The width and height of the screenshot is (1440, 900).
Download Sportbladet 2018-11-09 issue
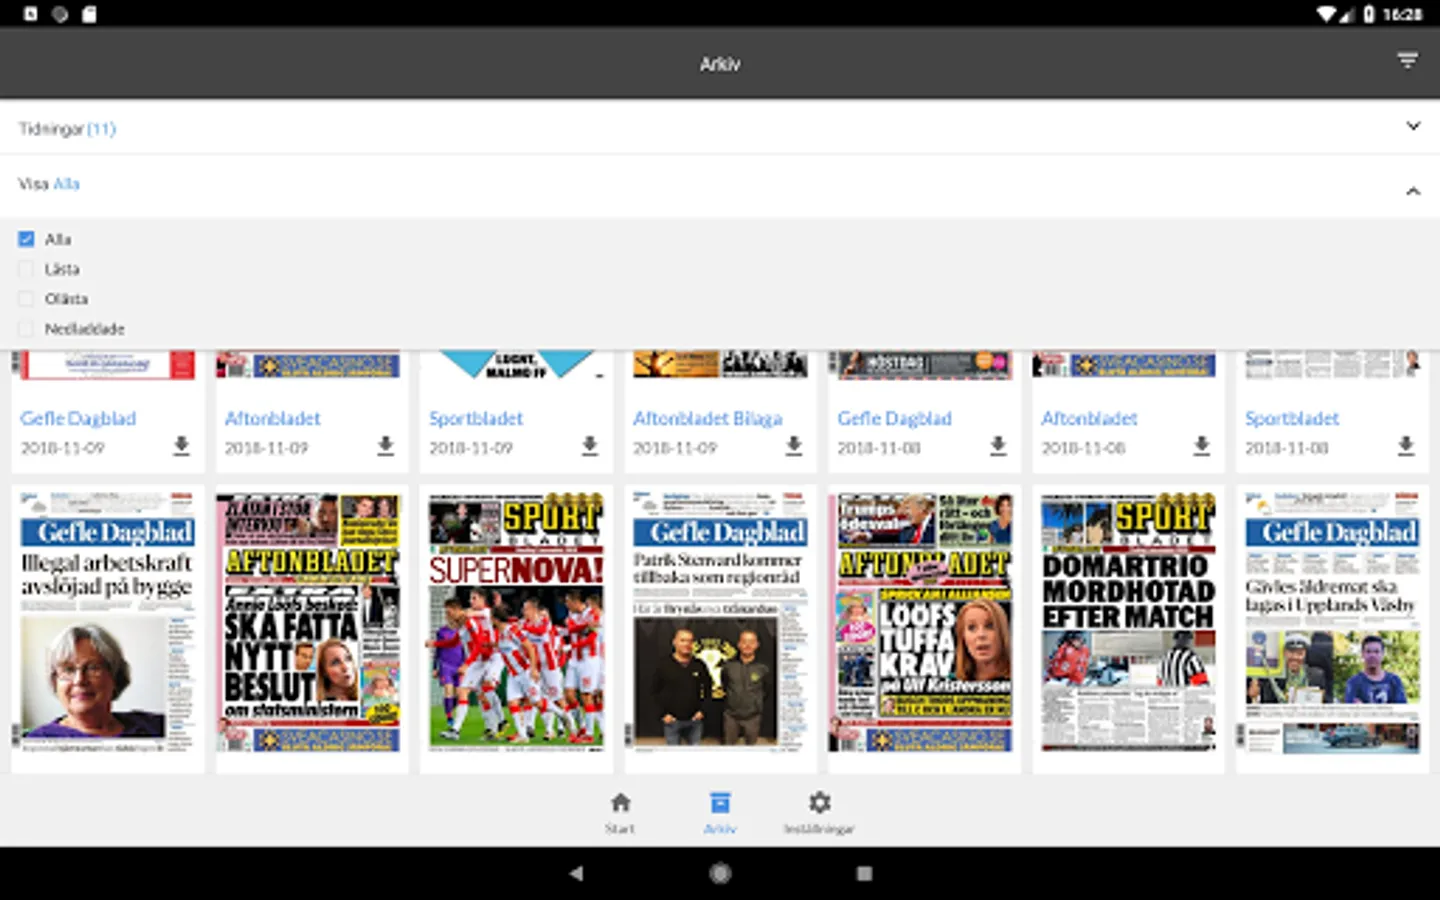tap(589, 446)
